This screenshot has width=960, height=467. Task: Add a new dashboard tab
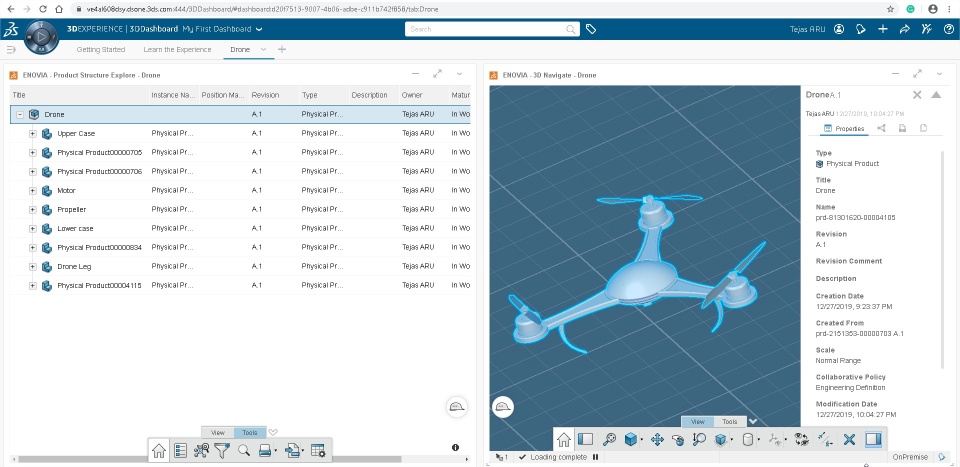click(x=282, y=50)
